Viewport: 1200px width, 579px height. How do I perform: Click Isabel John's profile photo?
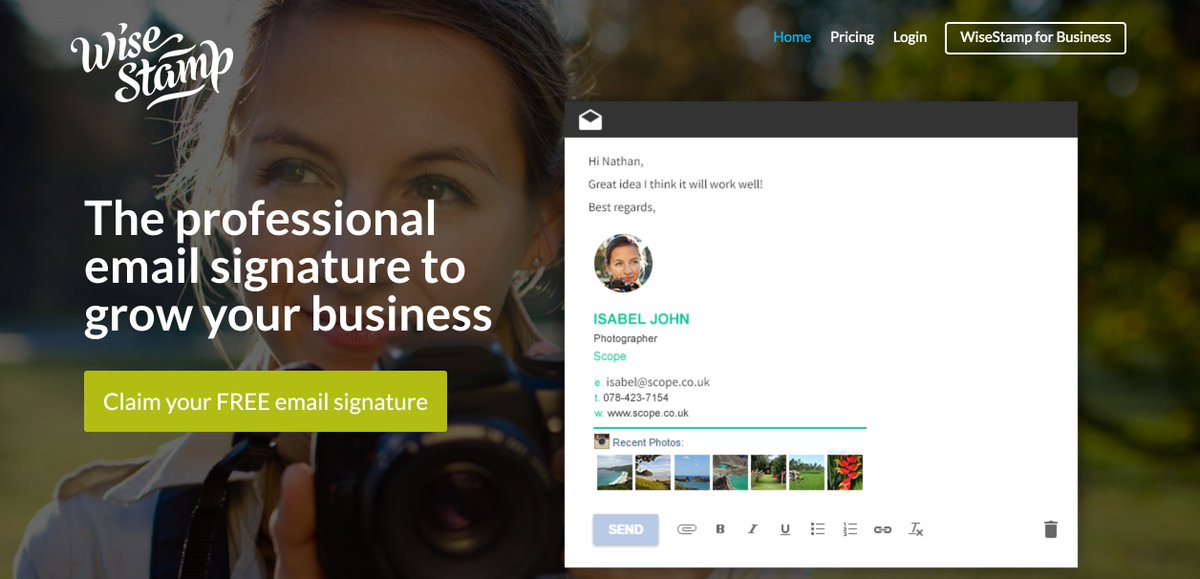click(x=623, y=263)
